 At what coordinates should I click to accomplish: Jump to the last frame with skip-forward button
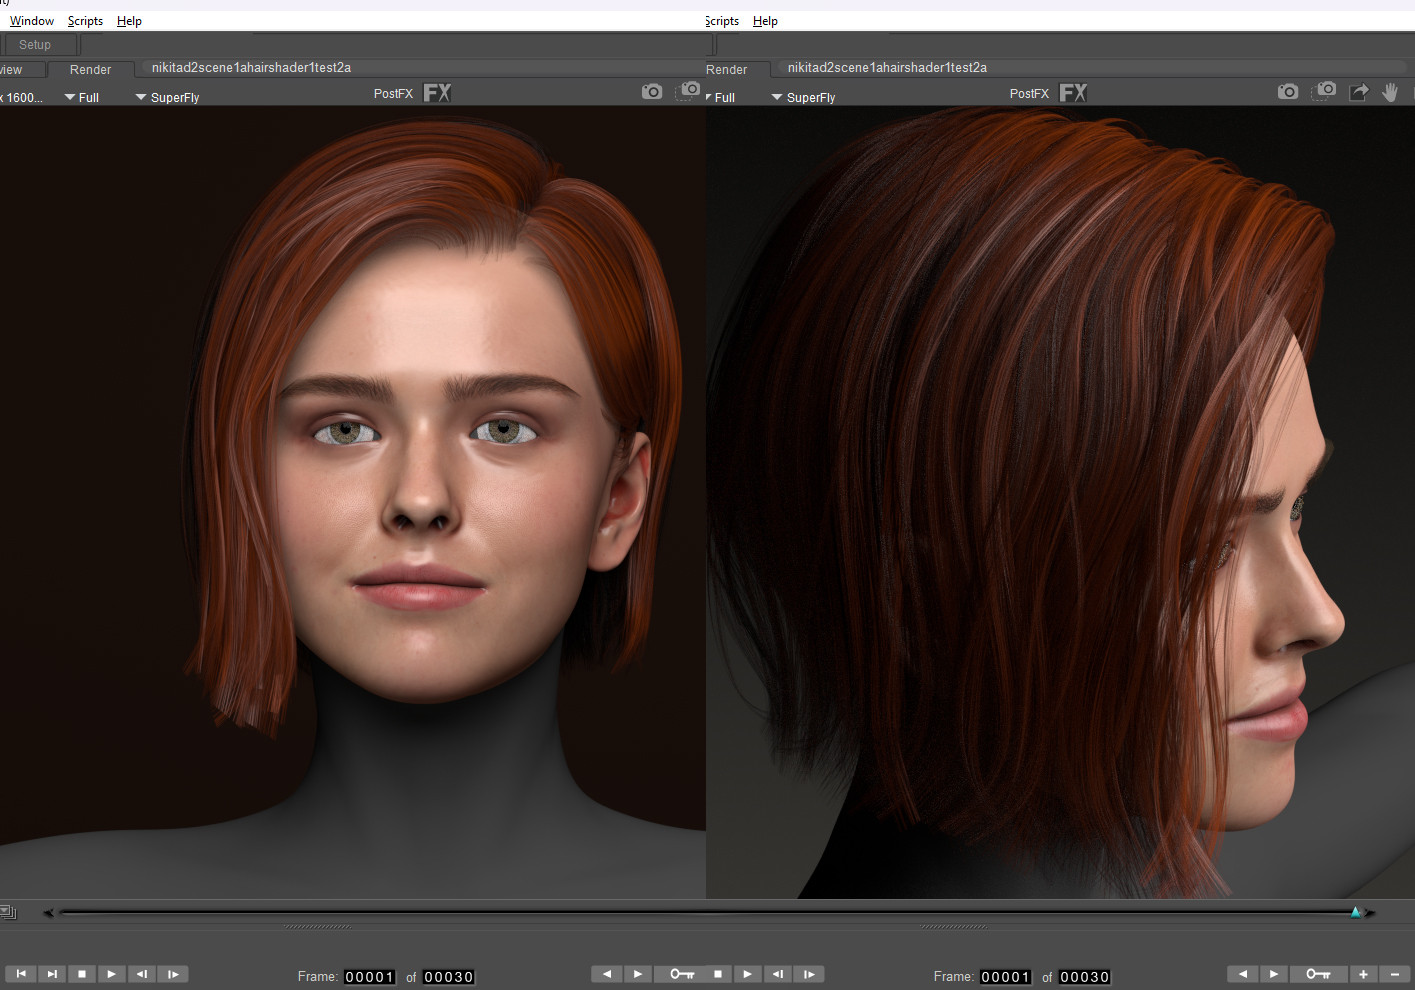click(x=52, y=974)
